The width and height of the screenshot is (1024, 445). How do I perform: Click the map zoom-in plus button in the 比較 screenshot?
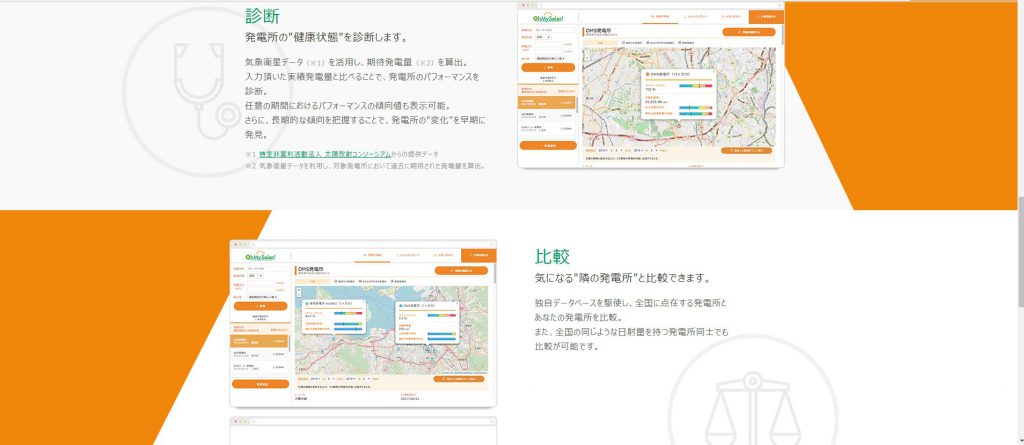[298, 289]
